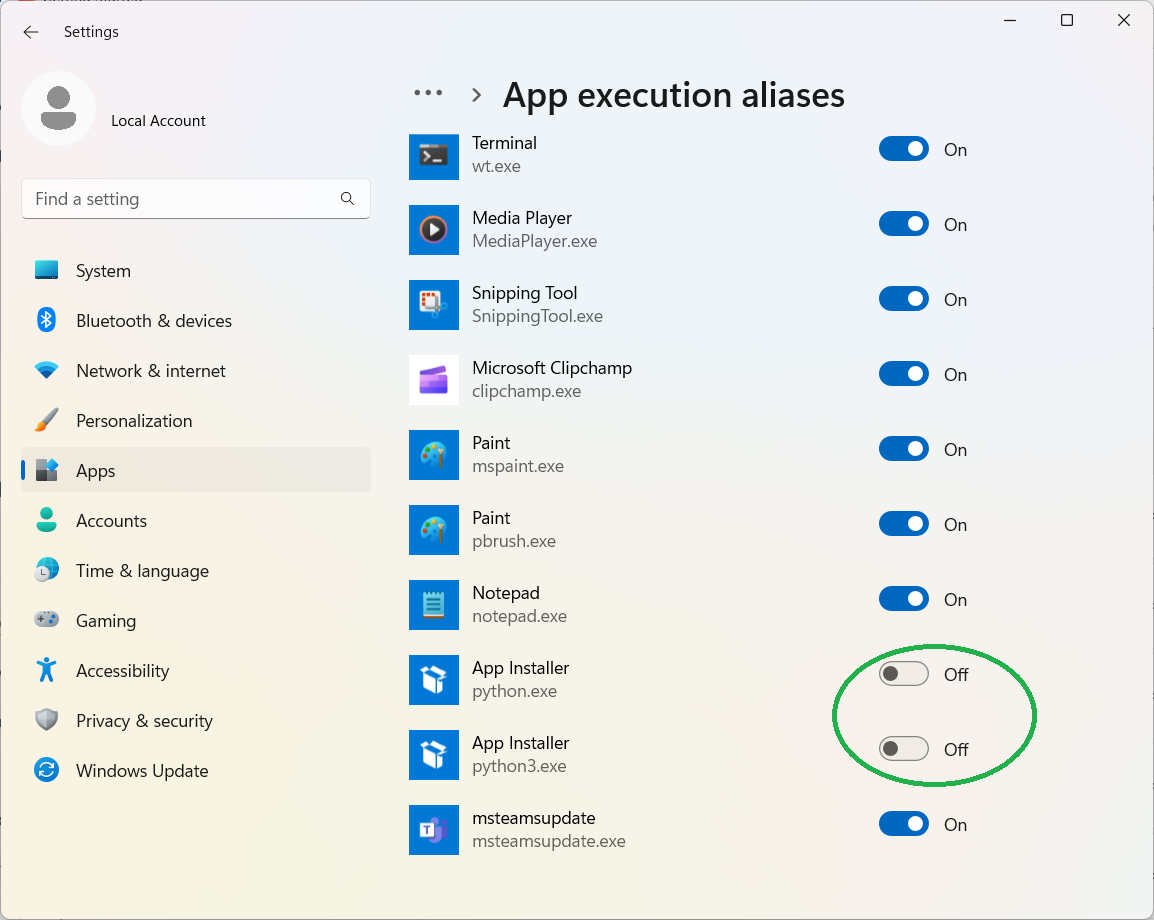Click the Bluetooth icon in sidebar
This screenshot has width=1154, height=920.
click(x=46, y=320)
